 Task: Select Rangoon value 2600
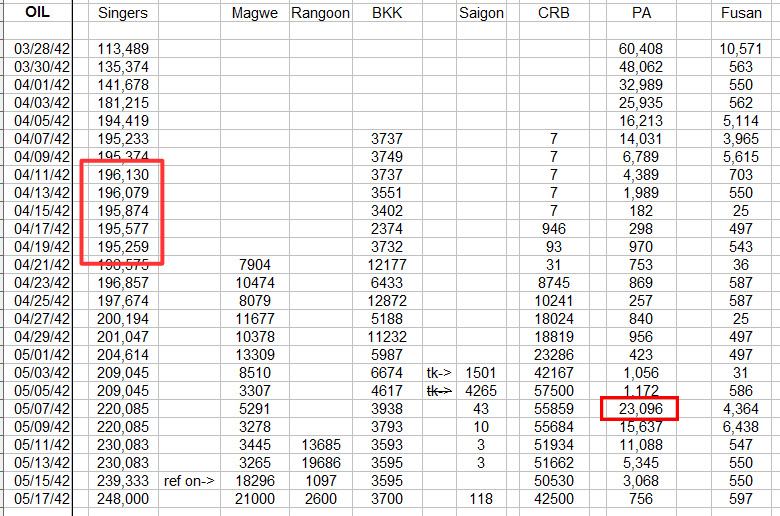coord(321,499)
